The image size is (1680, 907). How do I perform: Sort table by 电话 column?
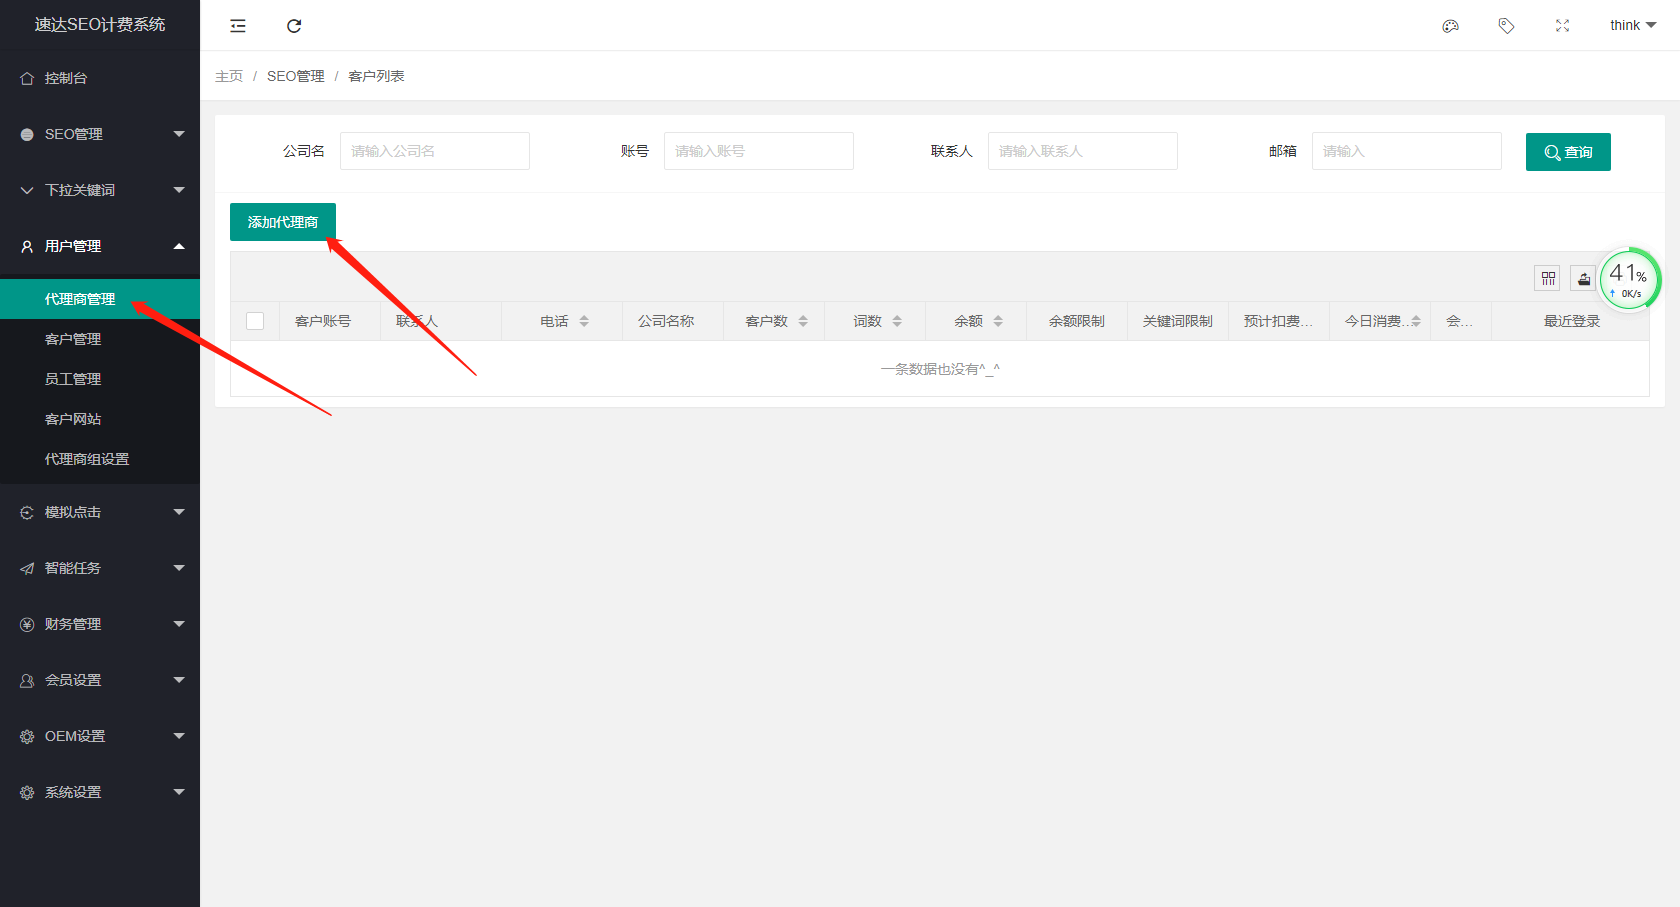(584, 321)
